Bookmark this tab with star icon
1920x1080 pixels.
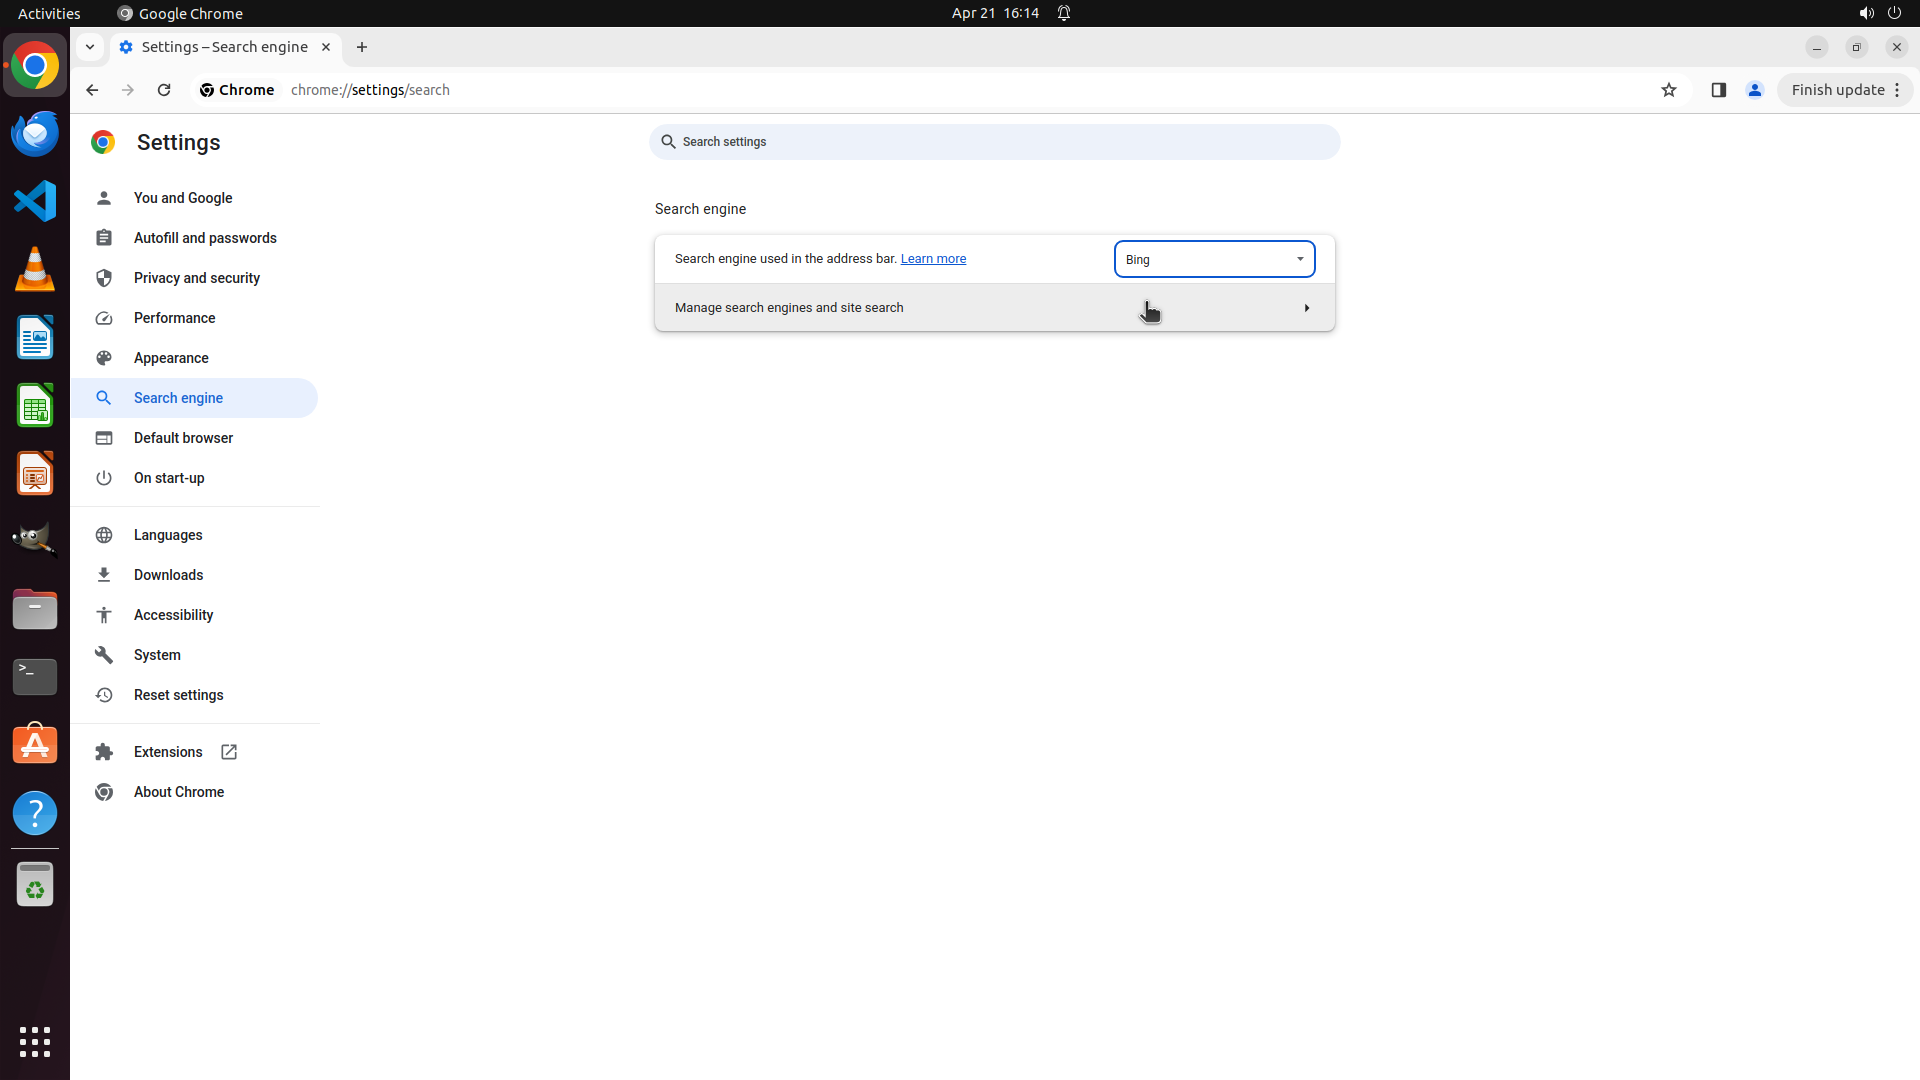1668,90
